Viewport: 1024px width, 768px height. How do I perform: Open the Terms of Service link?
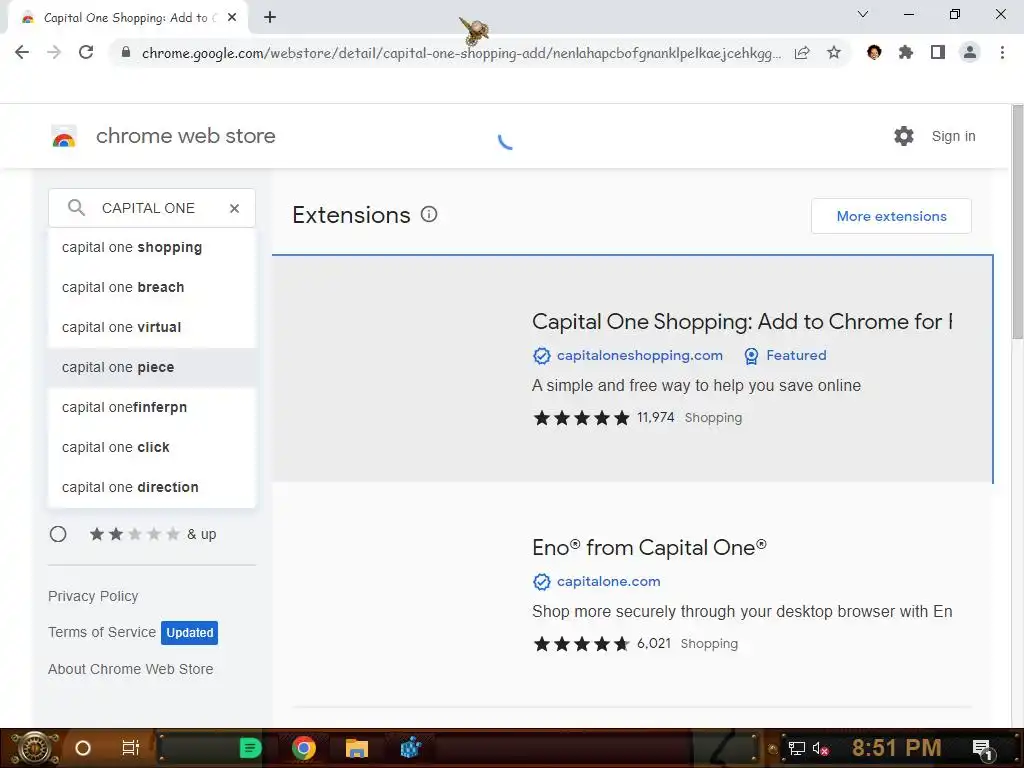click(102, 632)
